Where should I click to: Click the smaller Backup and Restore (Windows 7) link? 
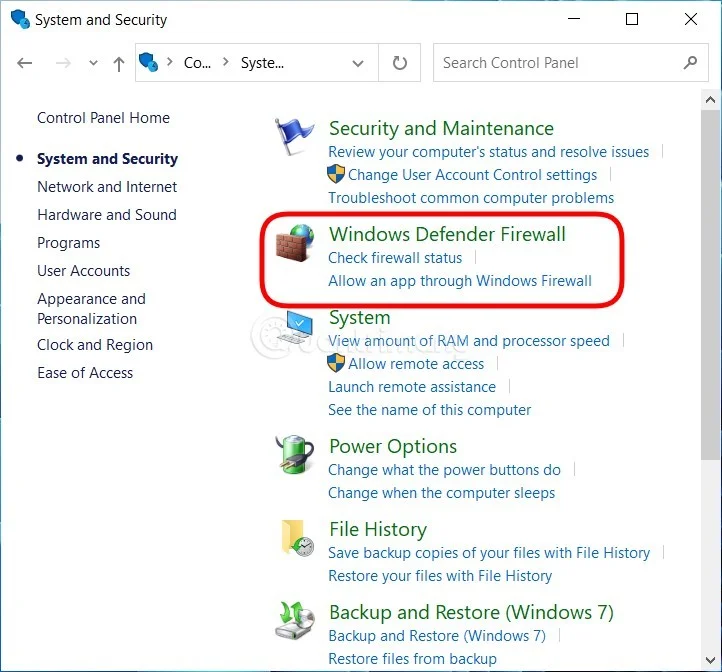(x=437, y=636)
